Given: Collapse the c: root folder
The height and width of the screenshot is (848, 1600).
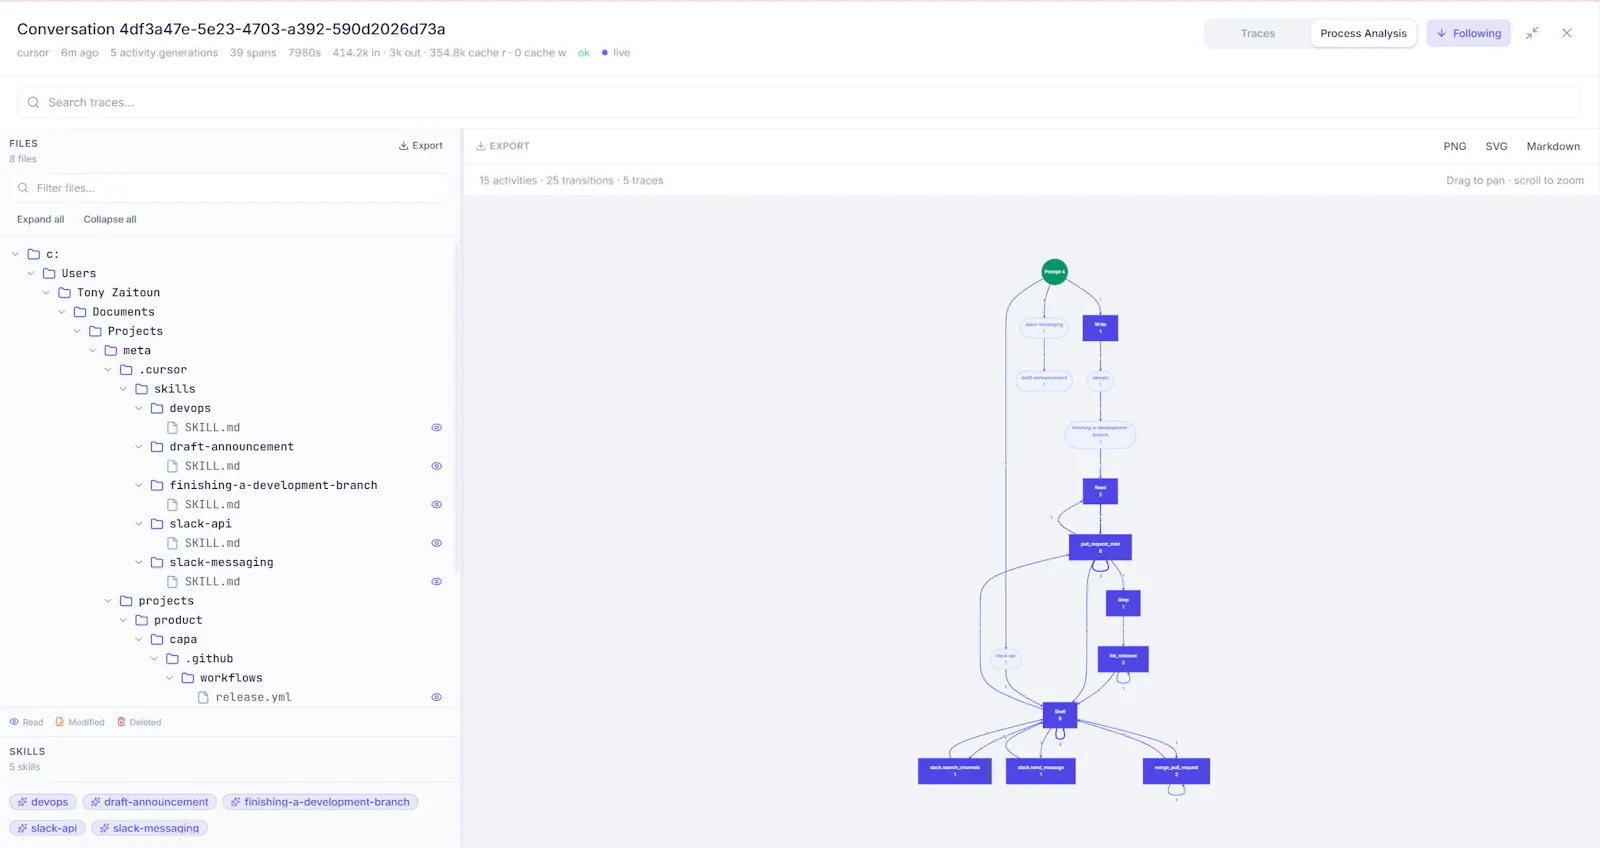Looking at the screenshot, I should tap(15, 254).
